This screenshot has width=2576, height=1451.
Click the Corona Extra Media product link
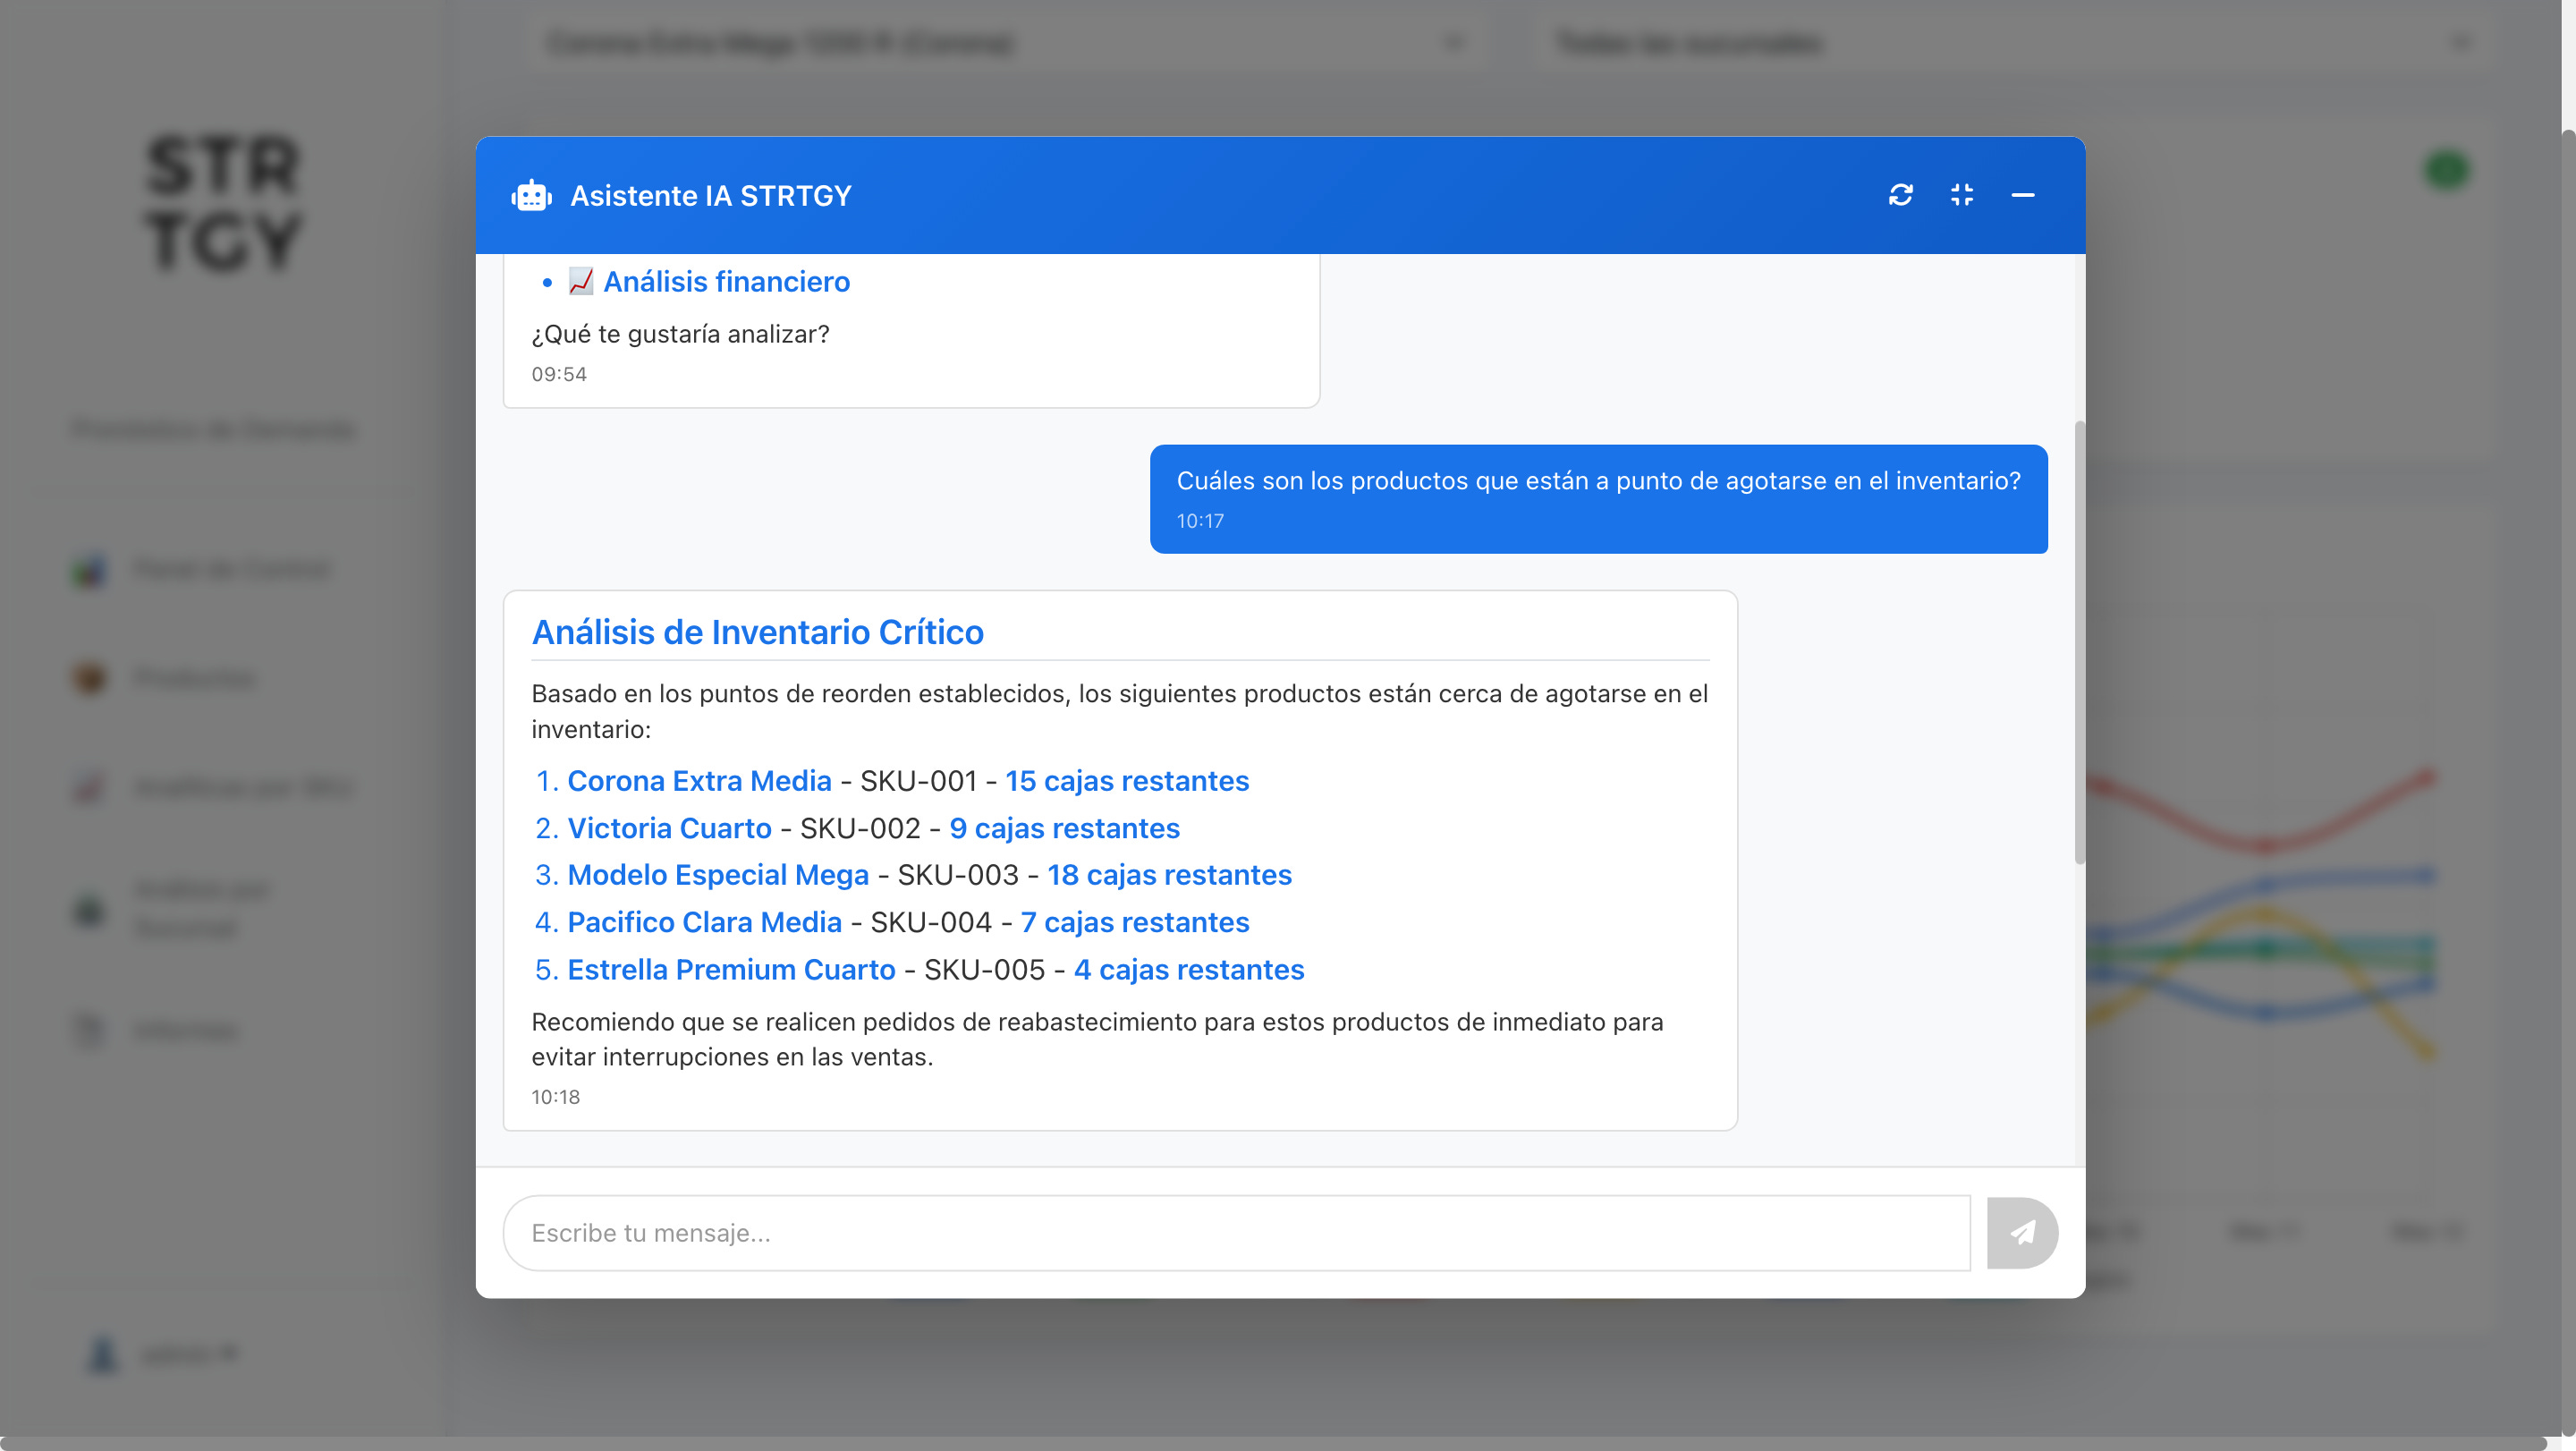pyautogui.click(x=699, y=781)
